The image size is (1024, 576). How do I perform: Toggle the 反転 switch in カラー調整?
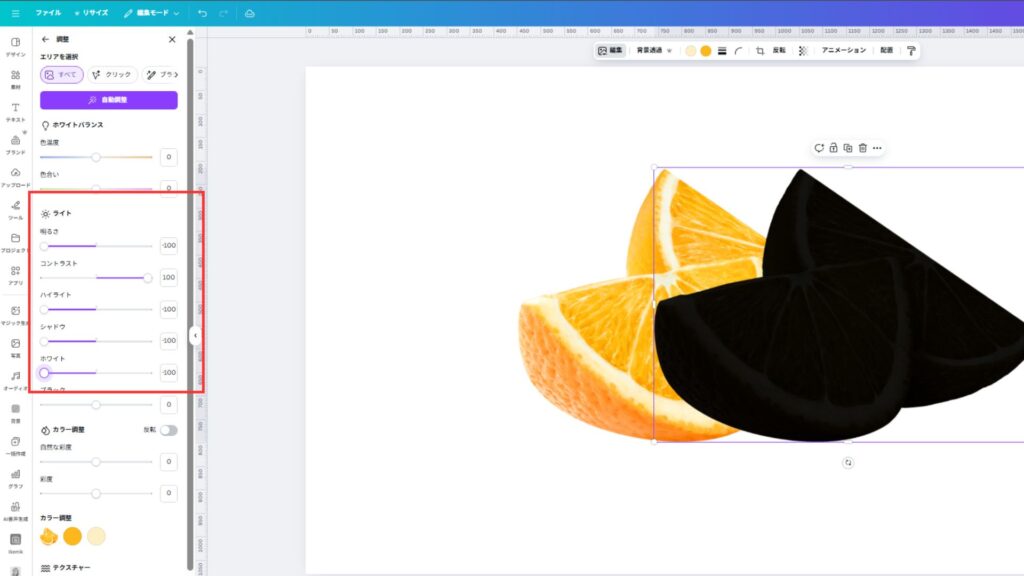click(x=168, y=430)
